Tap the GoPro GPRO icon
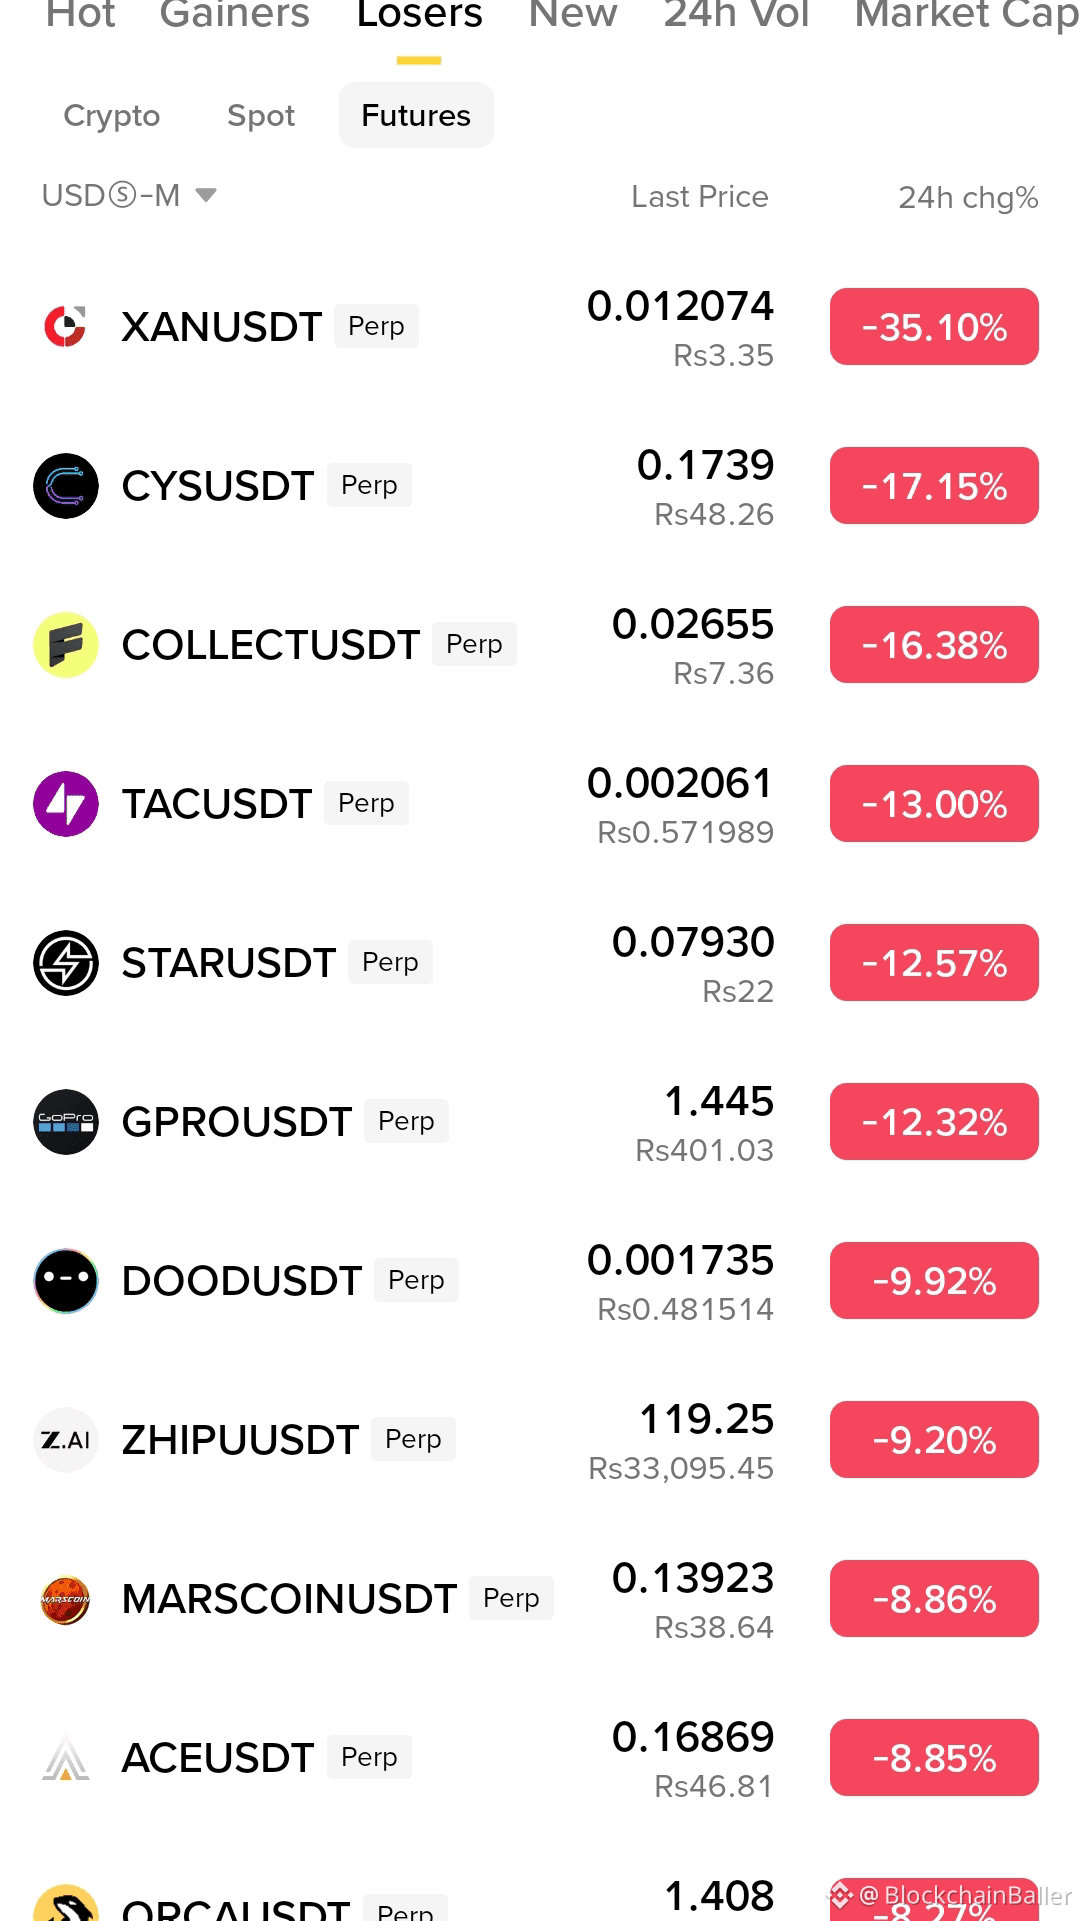 point(66,1122)
